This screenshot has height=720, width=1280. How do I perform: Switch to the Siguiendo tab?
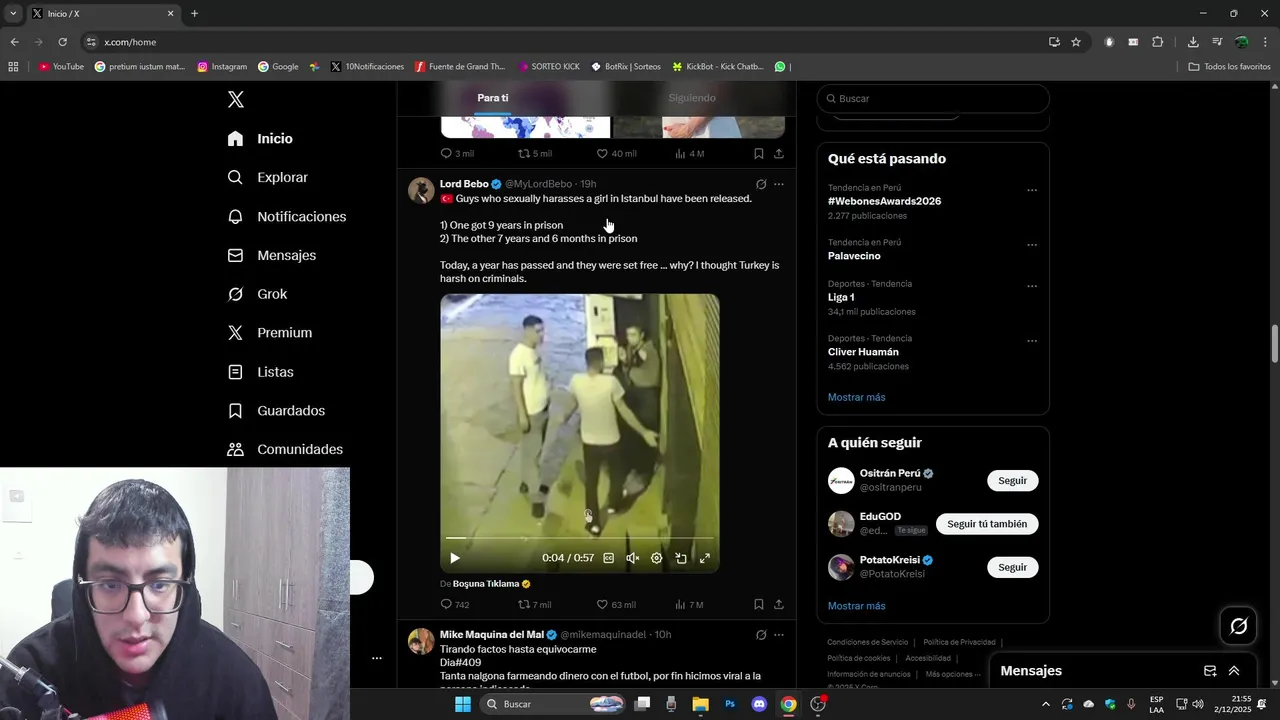[x=692, y=98]
